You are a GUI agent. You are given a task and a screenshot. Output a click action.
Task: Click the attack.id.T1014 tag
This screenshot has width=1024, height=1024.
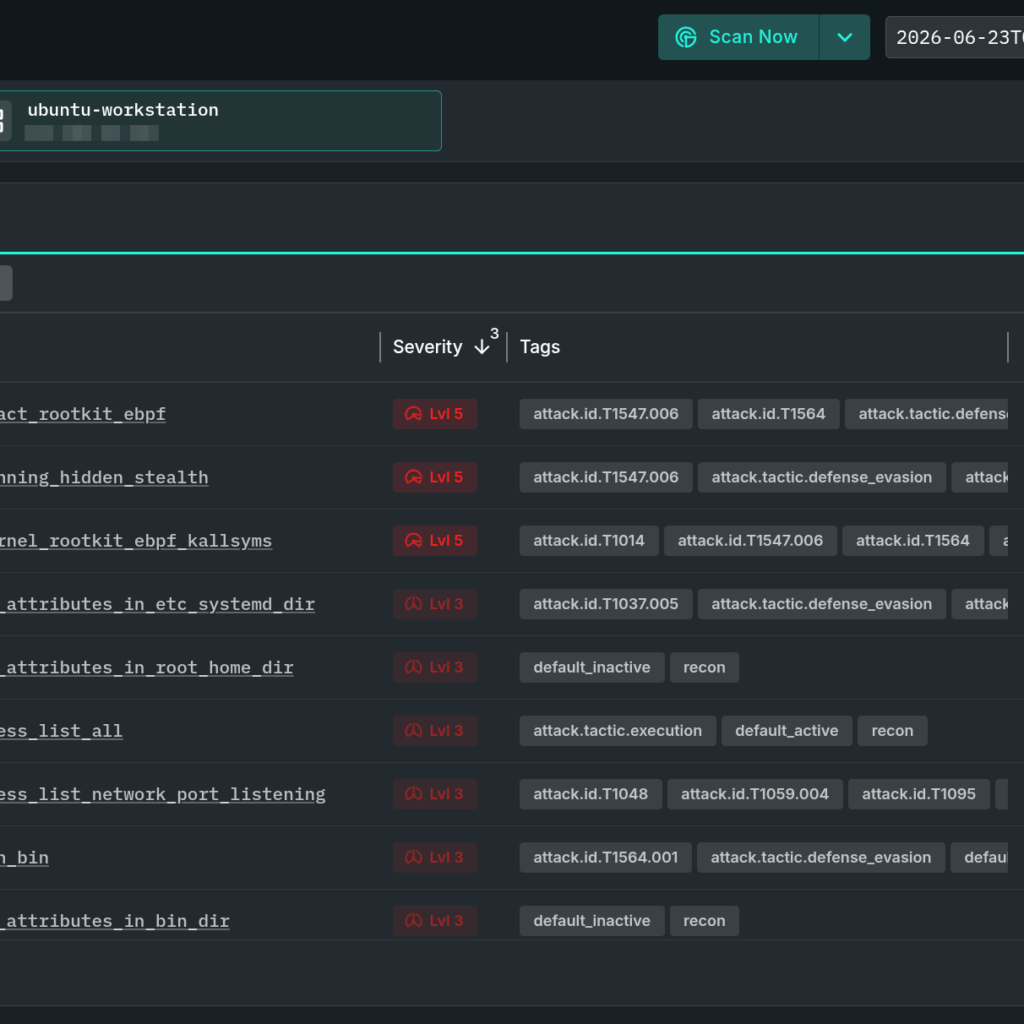coord(589,541)
